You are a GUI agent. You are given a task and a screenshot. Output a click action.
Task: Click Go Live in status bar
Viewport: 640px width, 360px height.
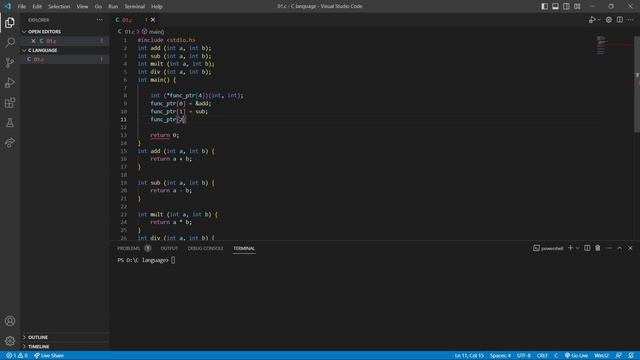tap(576, 356)
